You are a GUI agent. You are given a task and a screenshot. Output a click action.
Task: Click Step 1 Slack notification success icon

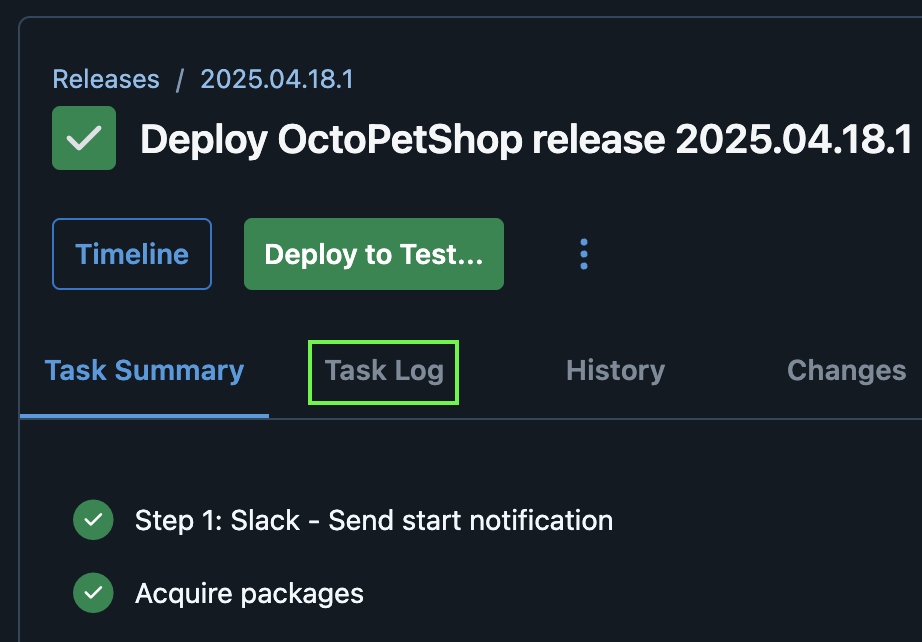click(x=93, y=520)
